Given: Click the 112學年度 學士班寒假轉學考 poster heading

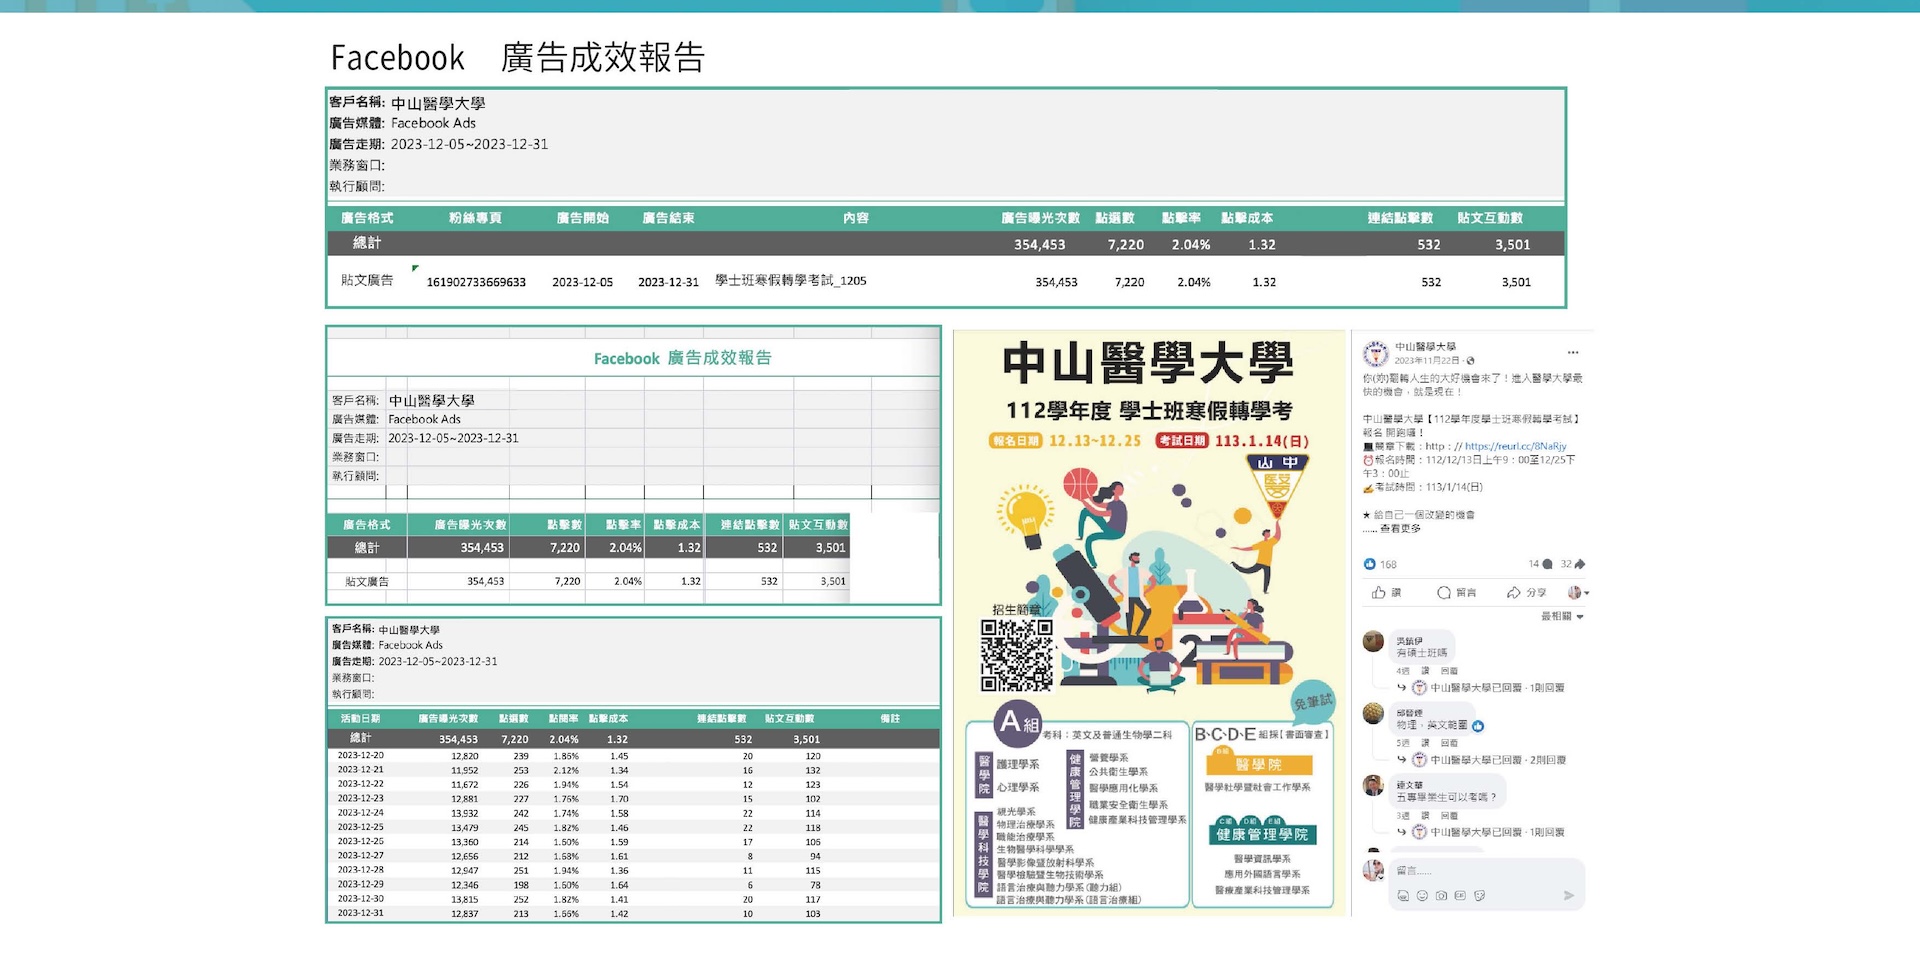Looking at the screenshot, I should point(1149,410).
